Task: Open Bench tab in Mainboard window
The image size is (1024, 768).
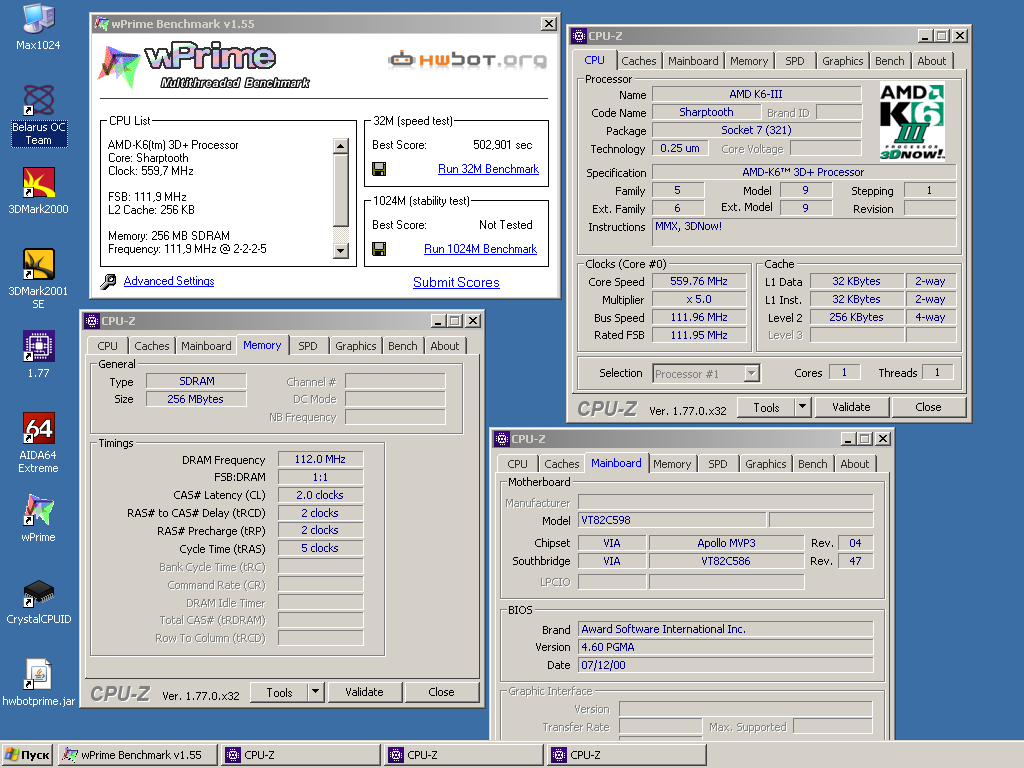Action: 812,464
